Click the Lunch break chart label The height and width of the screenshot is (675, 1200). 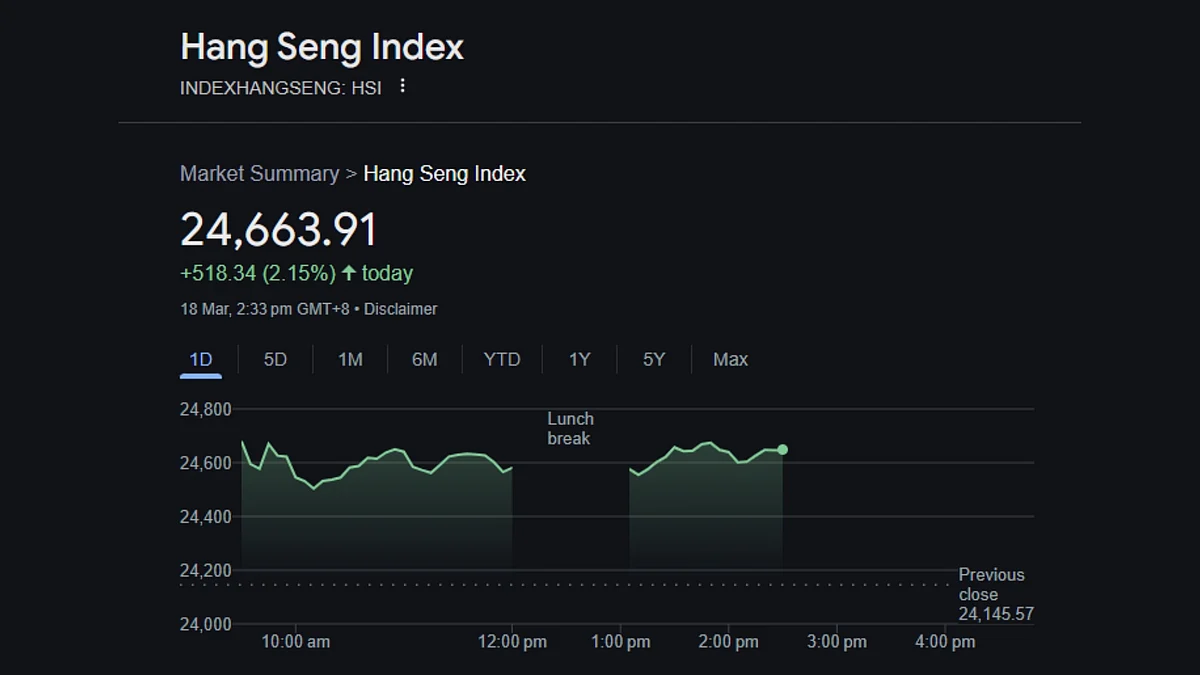(570, 428)
